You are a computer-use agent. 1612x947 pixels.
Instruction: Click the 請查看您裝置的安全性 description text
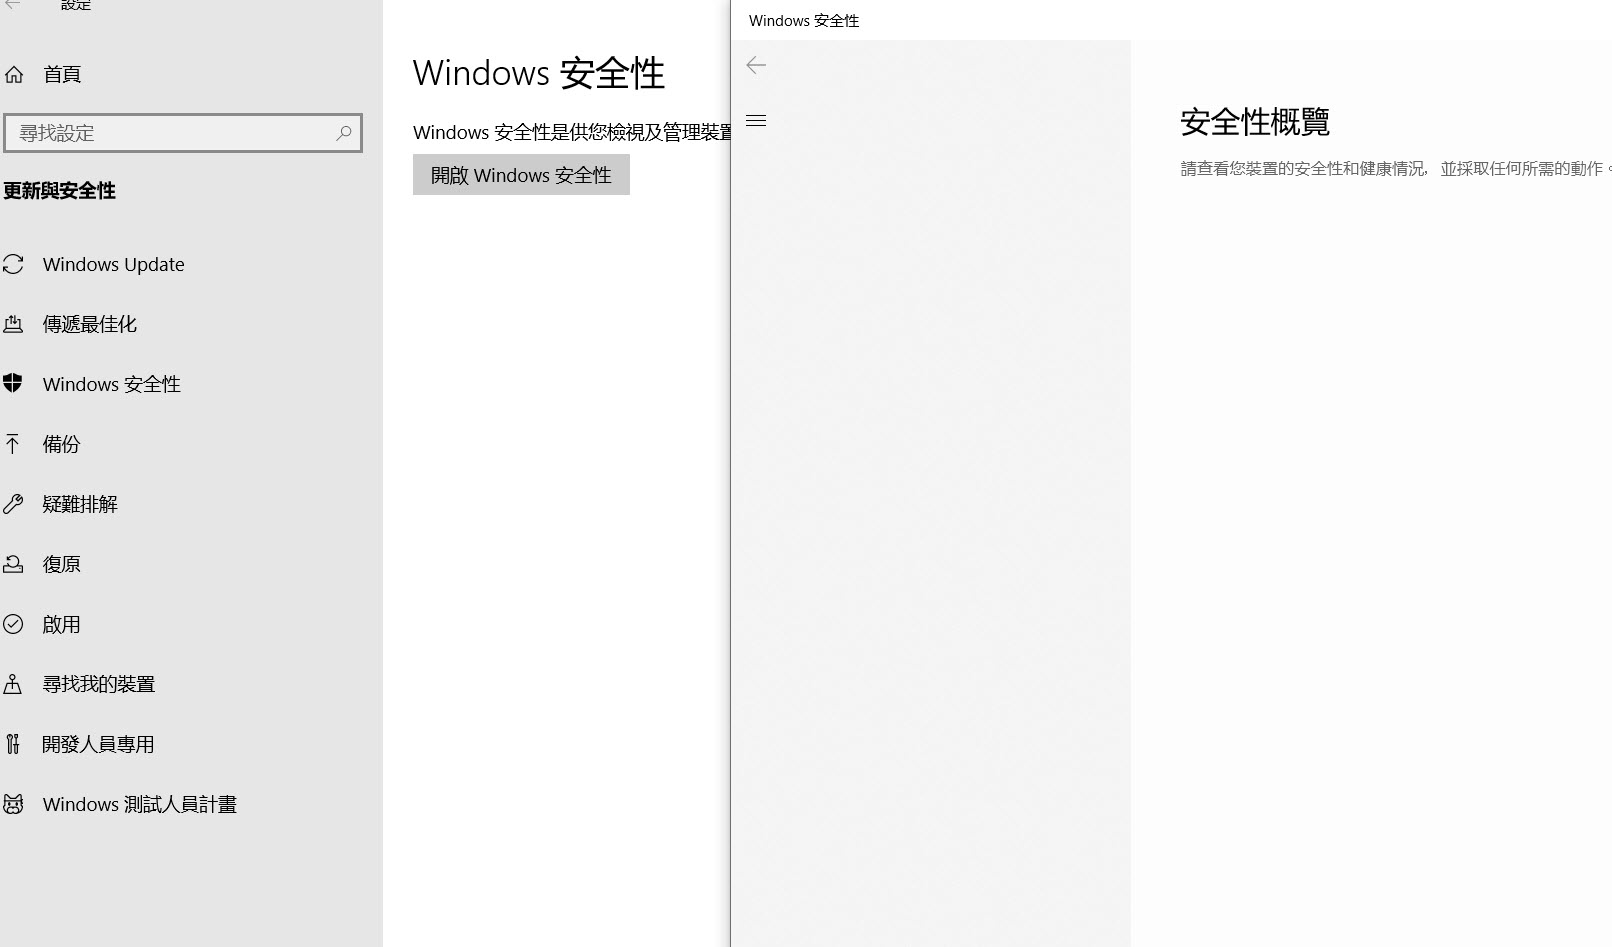1396,169
